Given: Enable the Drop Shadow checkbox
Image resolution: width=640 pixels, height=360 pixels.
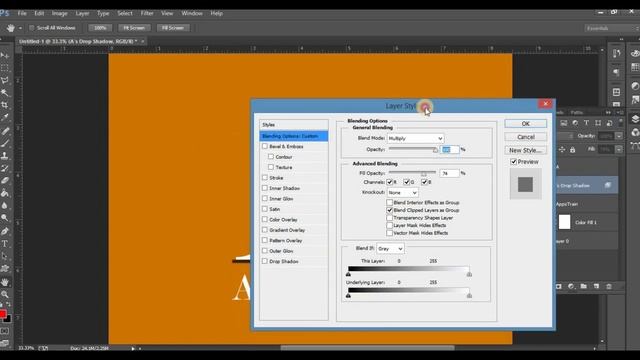Looking at the screenshot, I should [x=265, y=261].
